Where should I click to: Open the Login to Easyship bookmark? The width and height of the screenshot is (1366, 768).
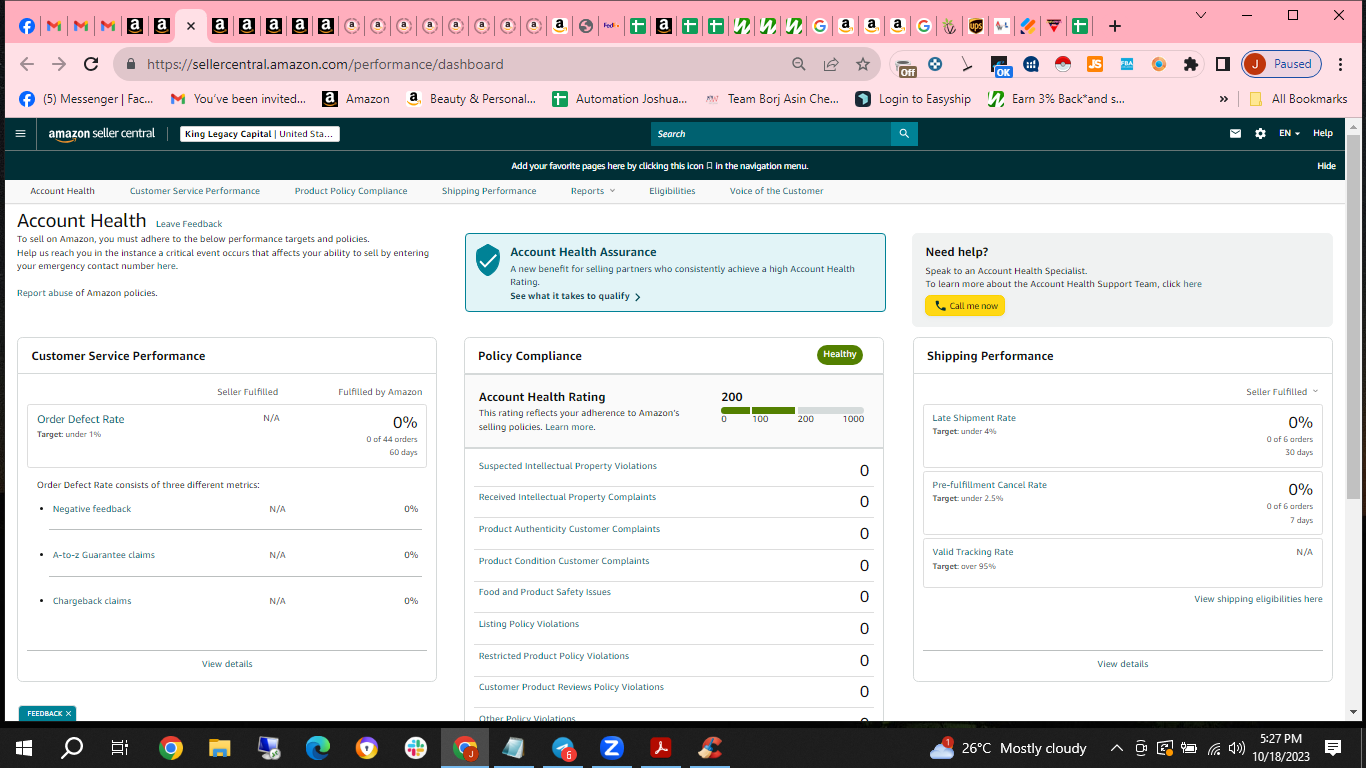click(x=913, y=99)
